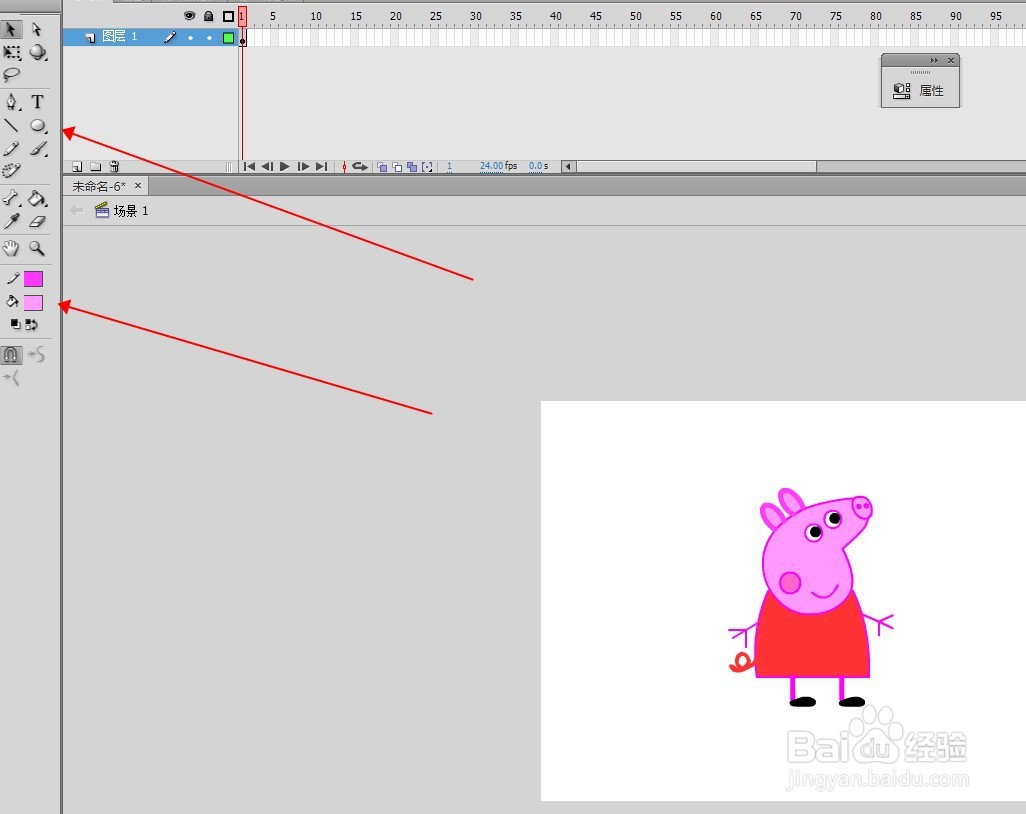Image resolution: width=1026 pixels, height=814 pixels.
Task: Toggle loop playback button
Action: [360, 167]
